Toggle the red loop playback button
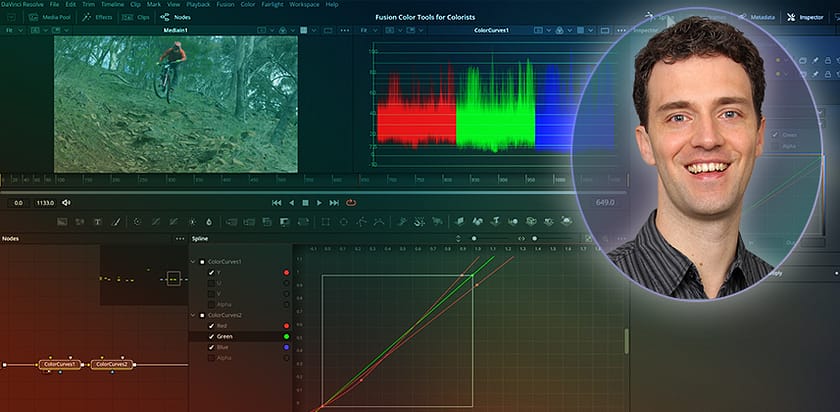Image resolution: width=840 pixels, height=412 pixels. (x=351, y=203)
